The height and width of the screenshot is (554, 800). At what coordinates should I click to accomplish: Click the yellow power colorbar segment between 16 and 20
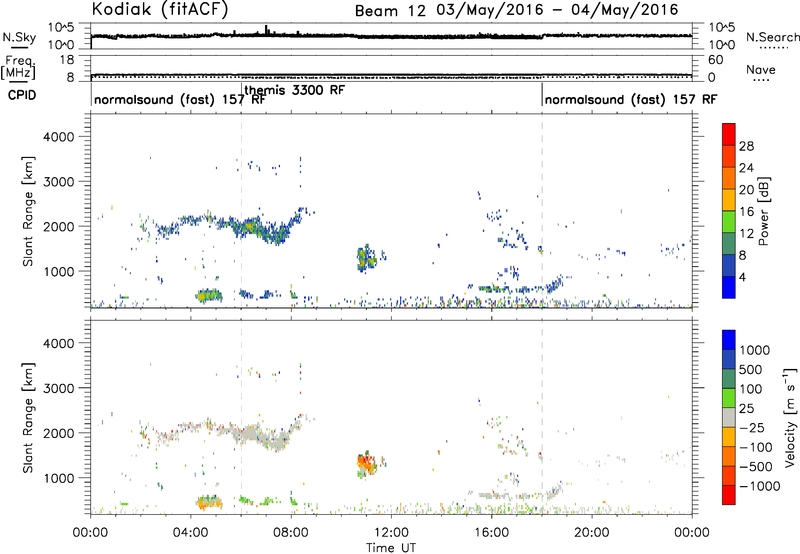click(729, 200)
